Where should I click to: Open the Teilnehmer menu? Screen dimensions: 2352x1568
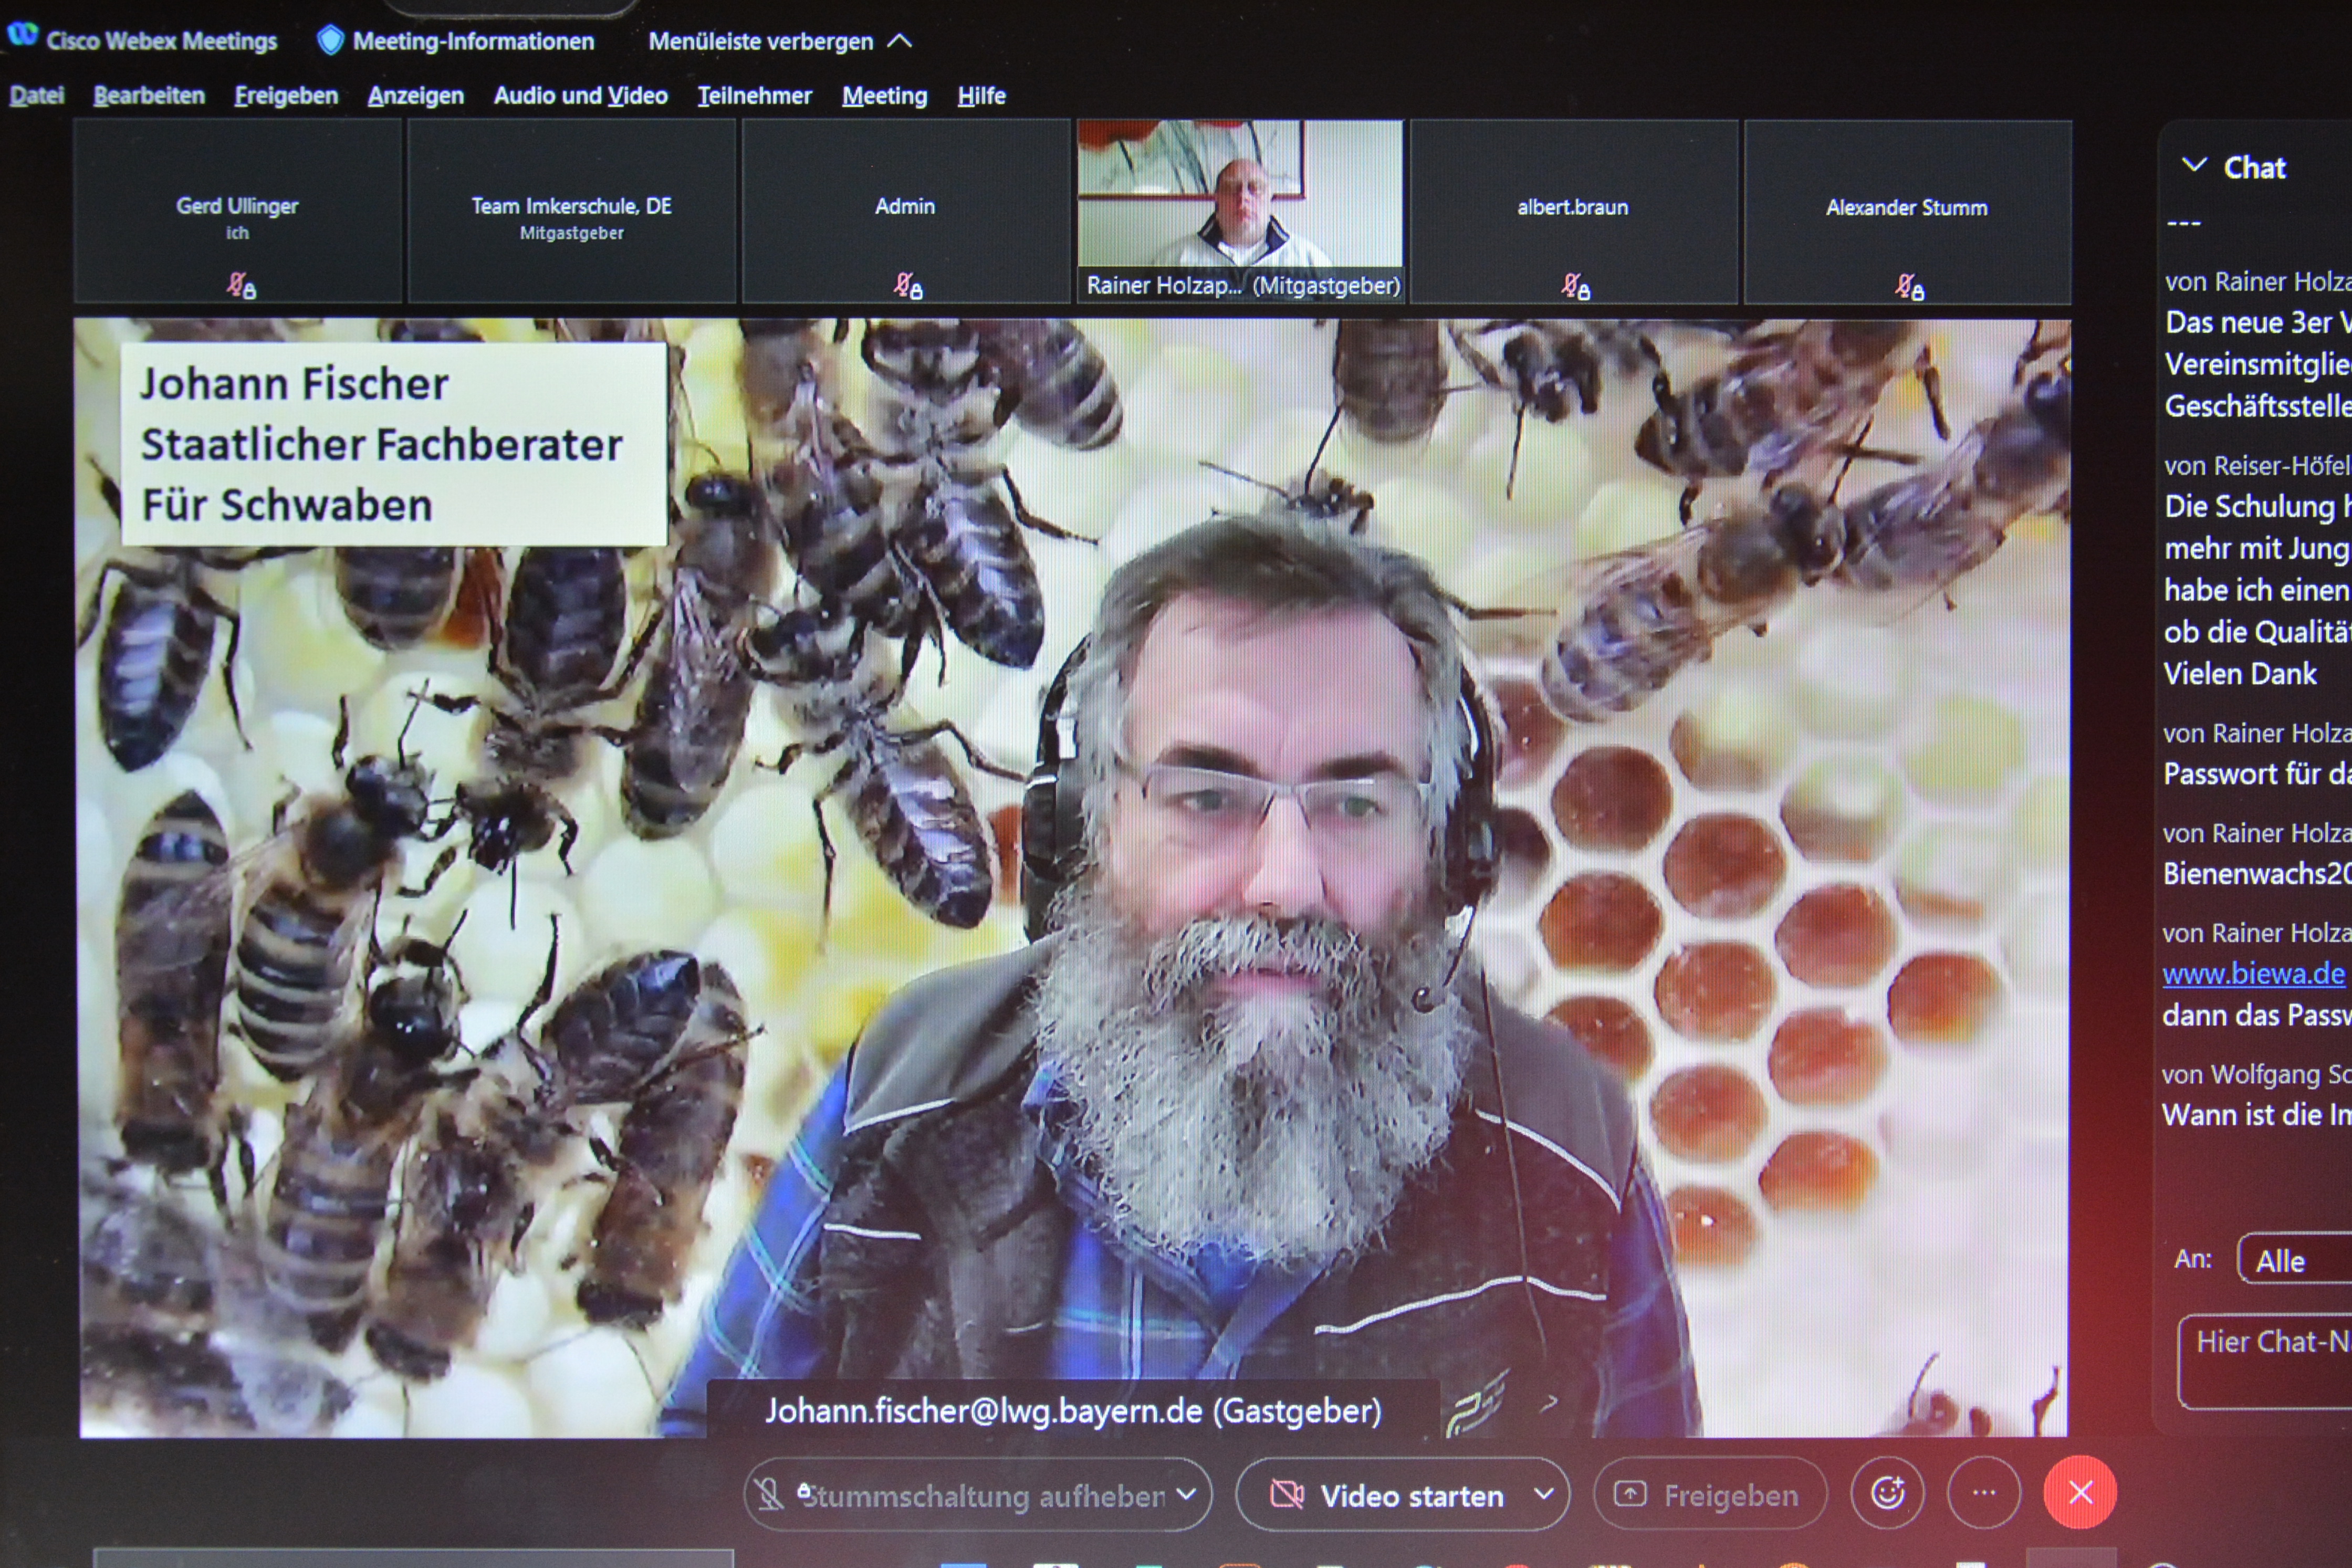(754, 96)
